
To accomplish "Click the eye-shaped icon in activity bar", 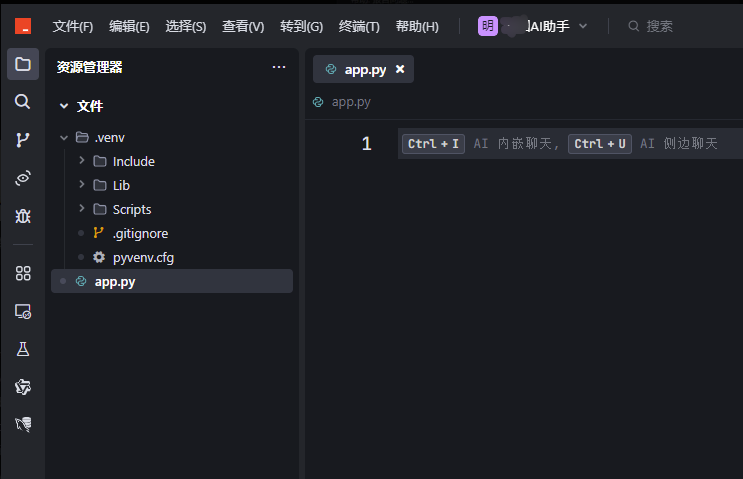I will click(x=22, y=178).
